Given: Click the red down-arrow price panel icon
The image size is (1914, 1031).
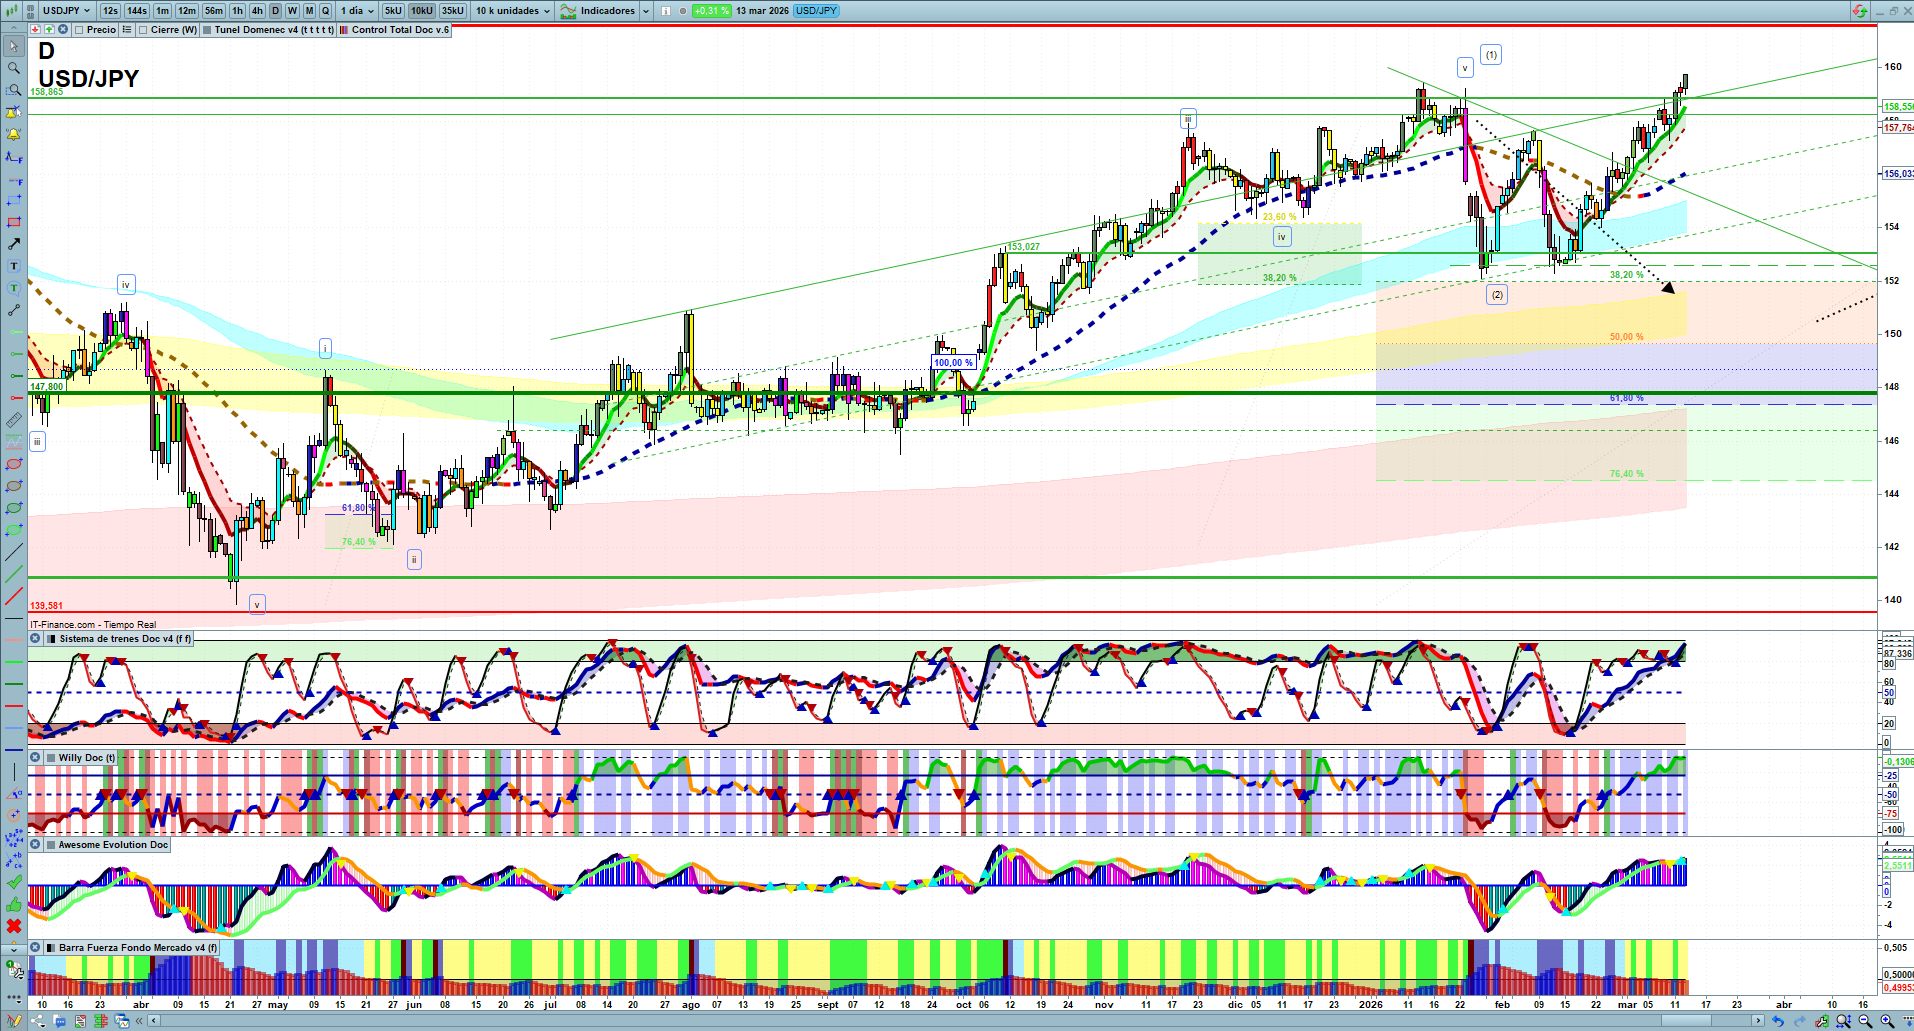Looking at the screenshot, I should pyautogui.click(x=35, y=30).
